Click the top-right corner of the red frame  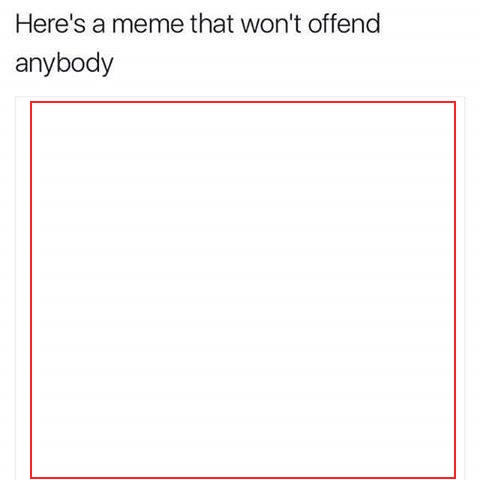coord(455,102)
